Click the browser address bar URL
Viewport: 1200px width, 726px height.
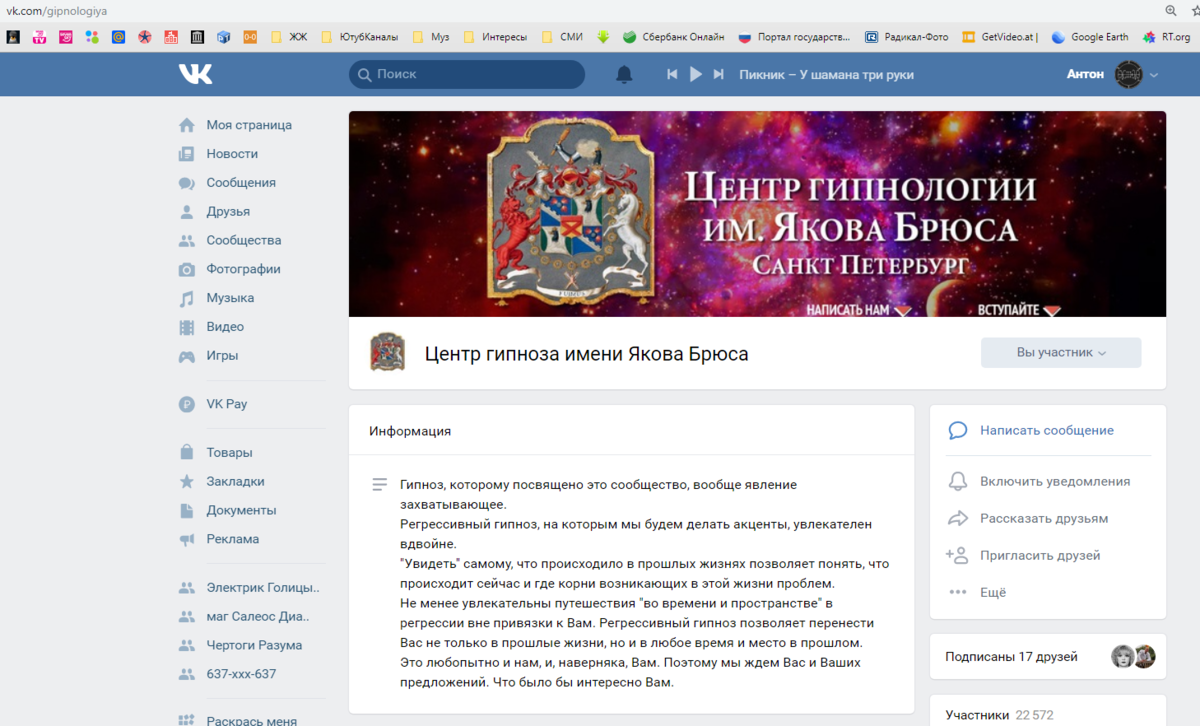point(57,11)
